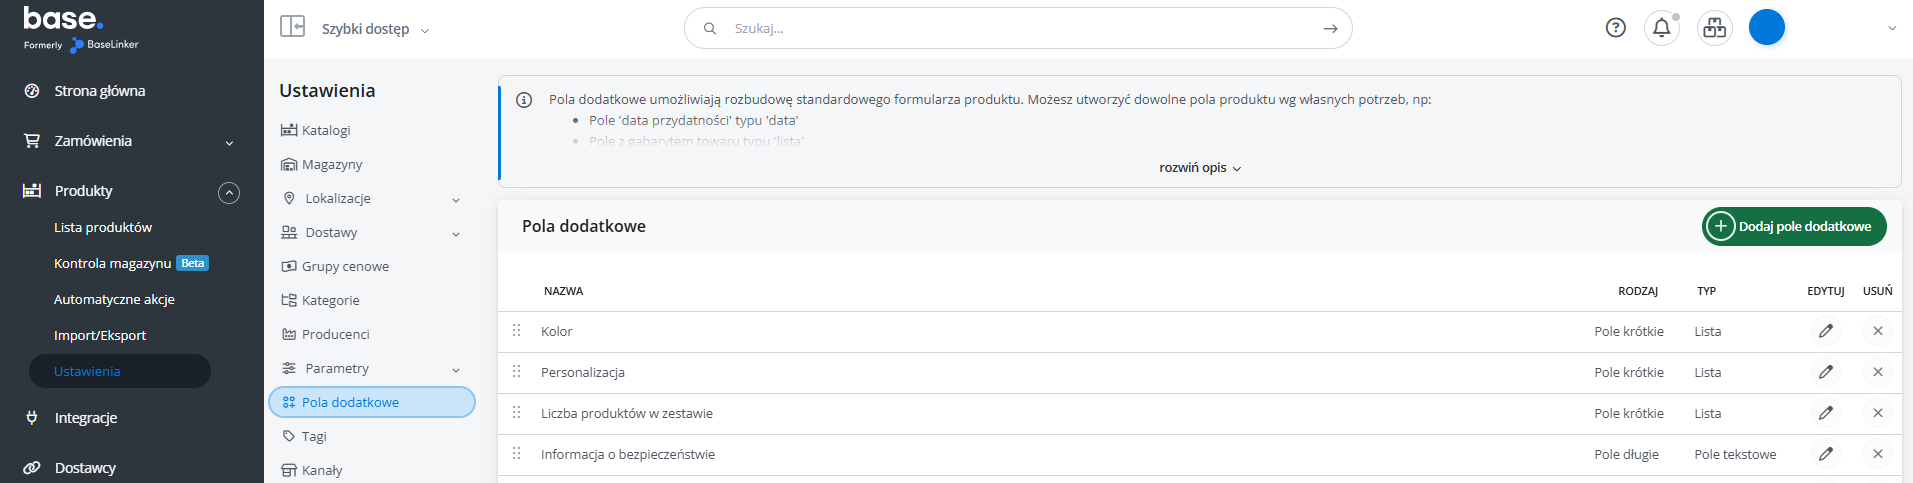Open Lista produktów in sidebar
1913x483 pixels.
(103, 227)
